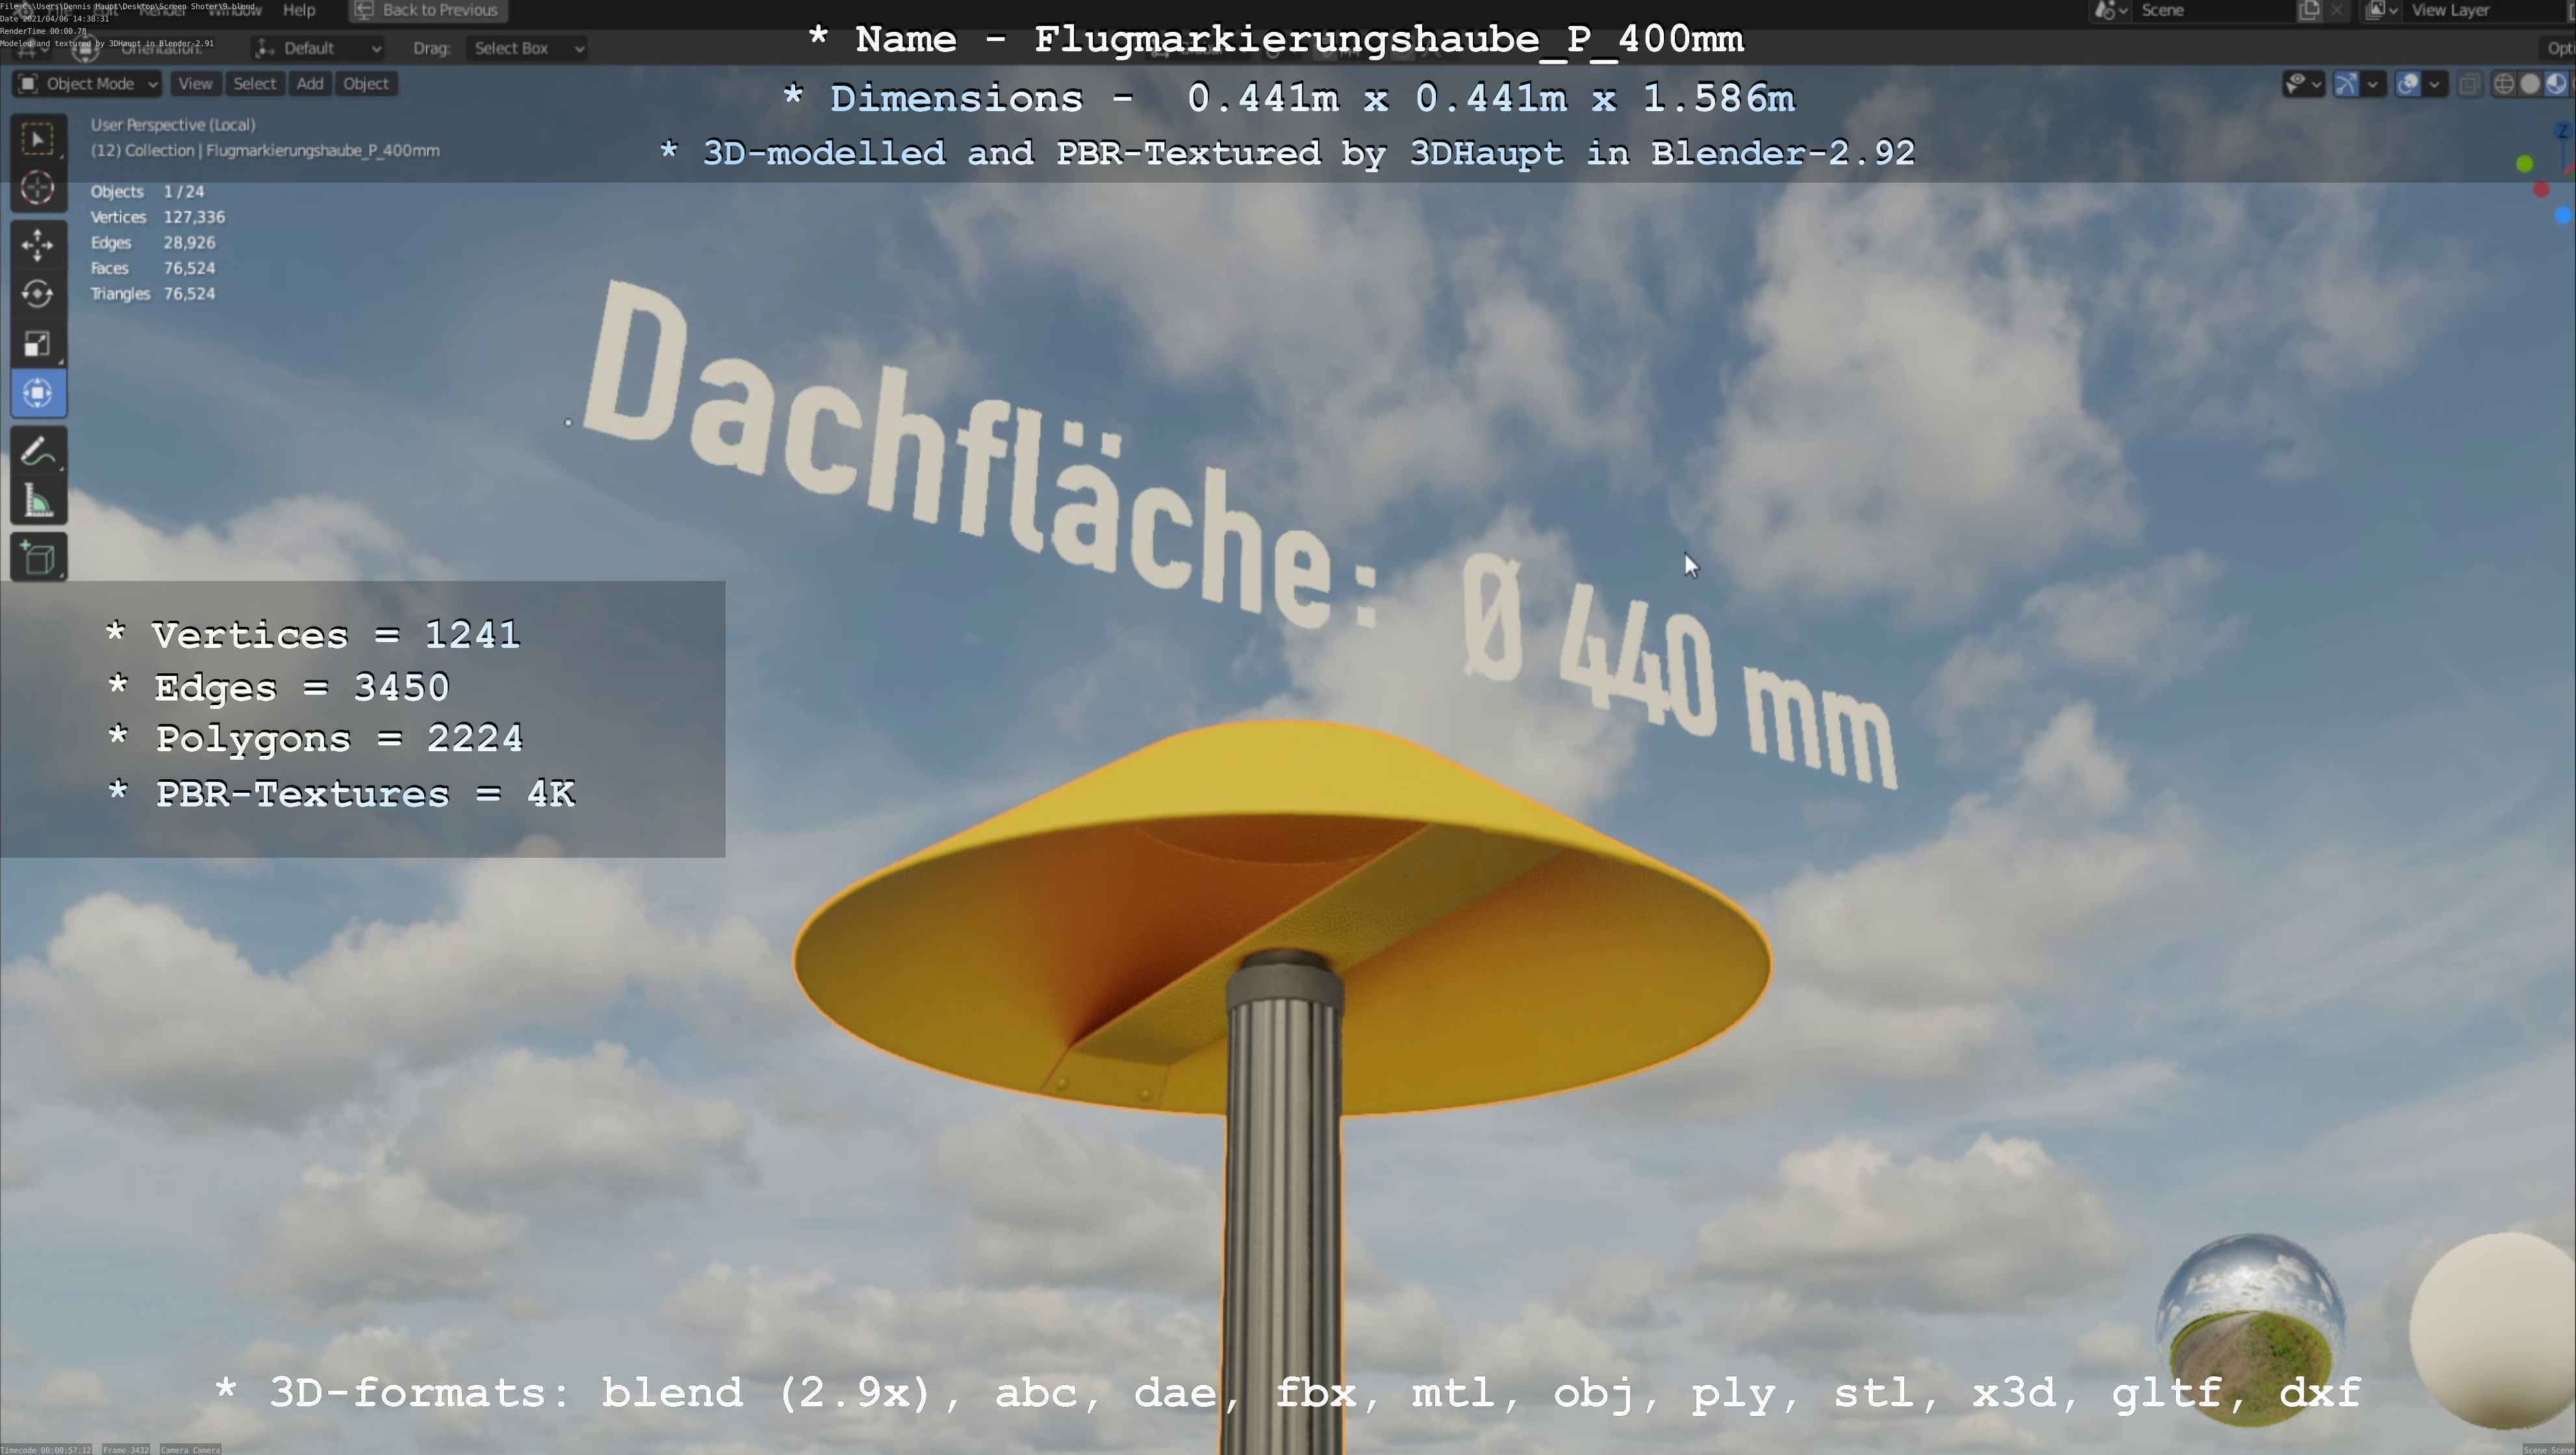This screenshot has width=2576, height=1455.
Task: Open the Object Mode dropdown
Action: [x=87, y=84]
